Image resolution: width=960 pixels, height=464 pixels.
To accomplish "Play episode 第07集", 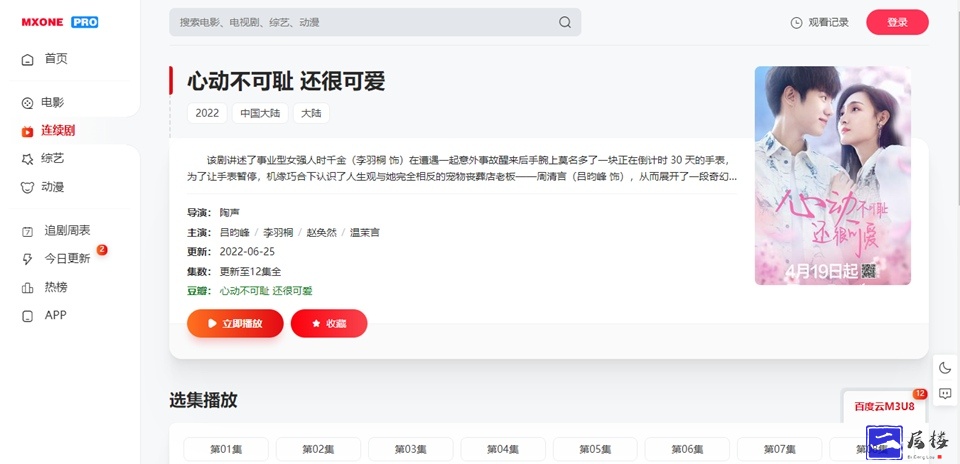I will pyautogui.click(x=779, y=449).
